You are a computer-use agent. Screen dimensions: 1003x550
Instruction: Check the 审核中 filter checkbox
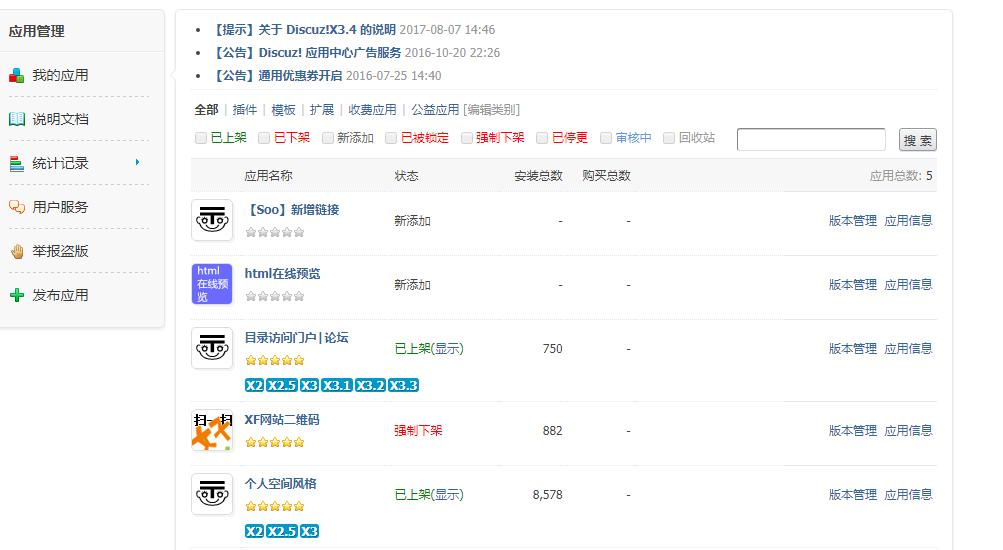pyautogui.click(x=606, y=138)
